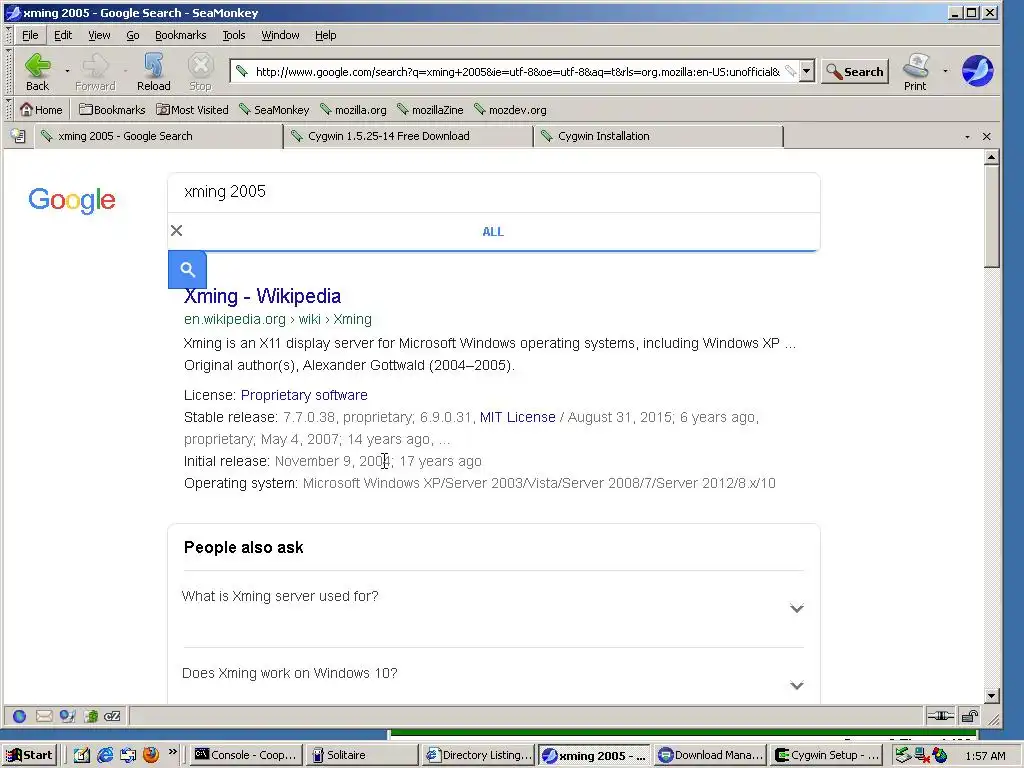Screen dimensions: 1024x768
Task: Expand hidden quick launch icons chevron
Action: (x=172, y=752)
